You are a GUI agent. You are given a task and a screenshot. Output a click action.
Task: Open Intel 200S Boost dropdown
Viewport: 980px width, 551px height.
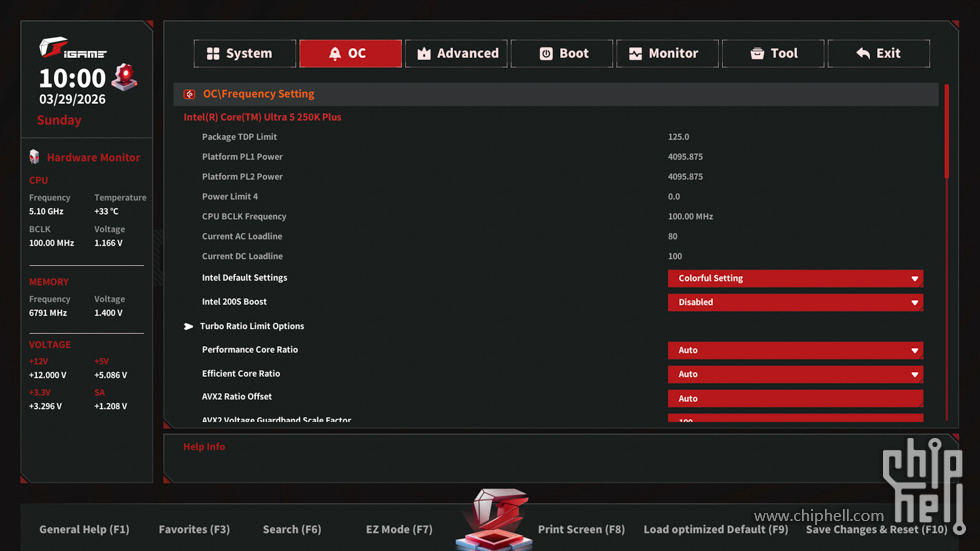coord(795,302)
